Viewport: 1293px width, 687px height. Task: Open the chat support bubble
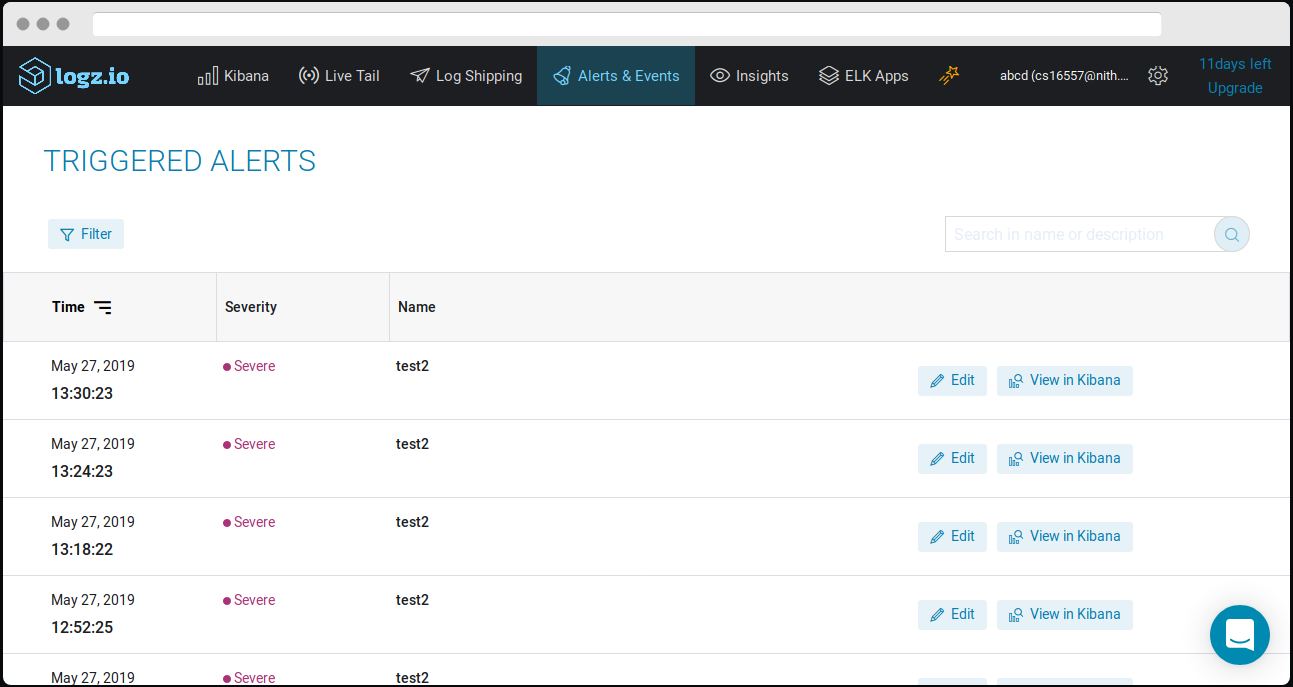point(1240,635)
